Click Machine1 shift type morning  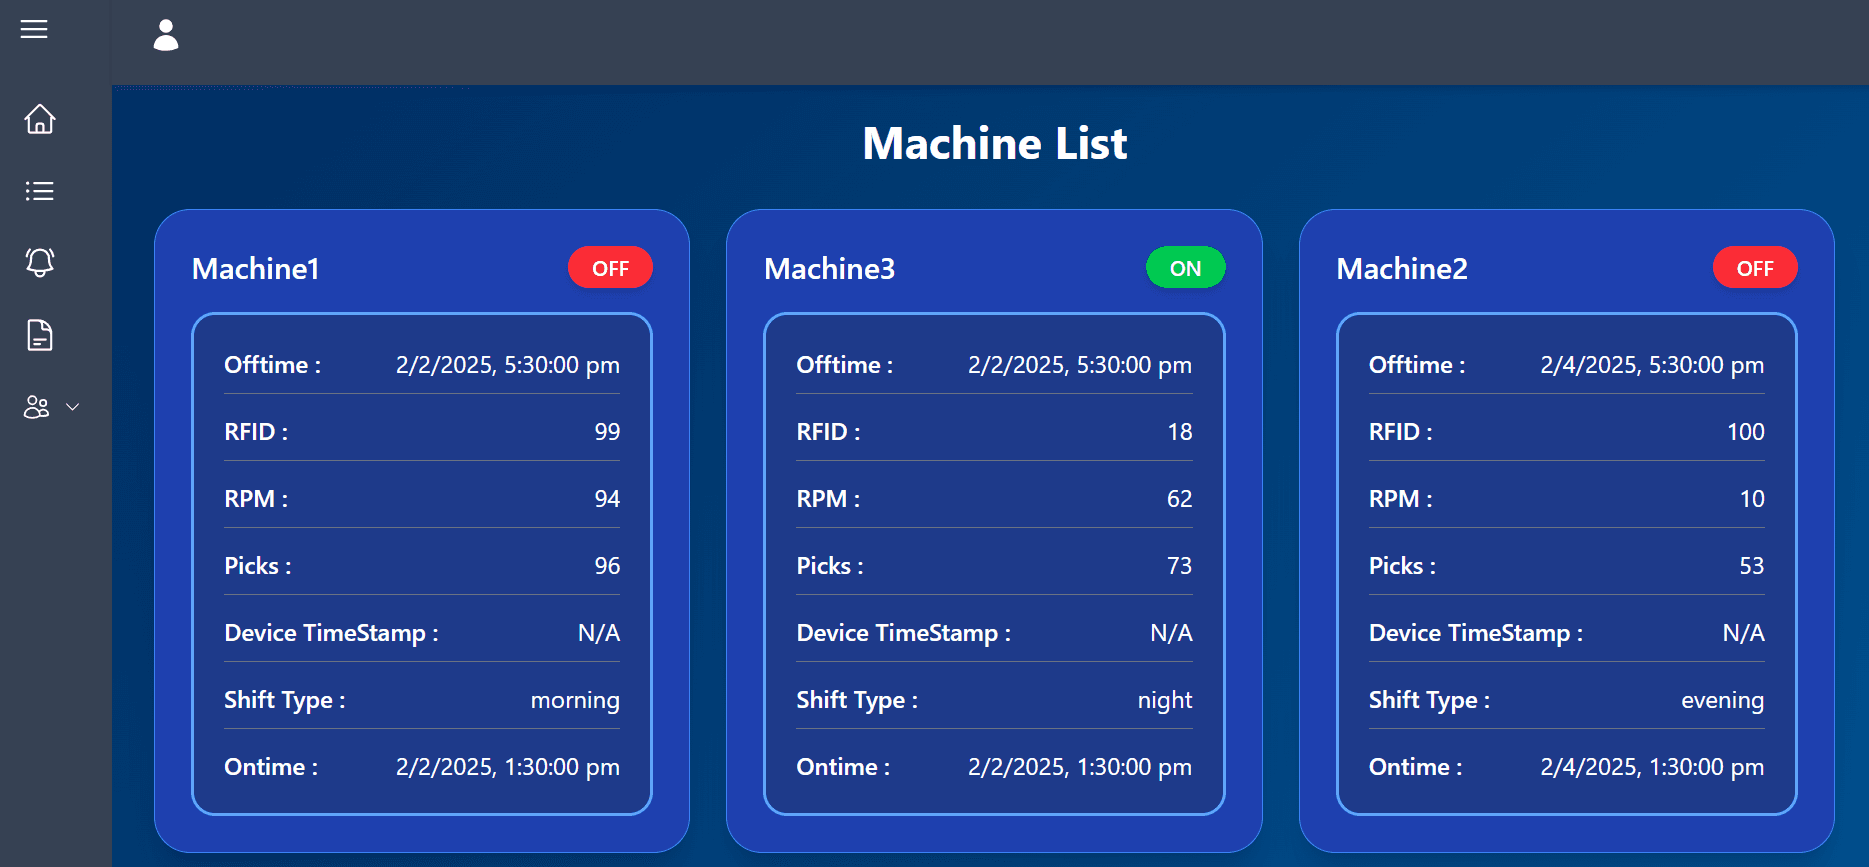(575, 700)
